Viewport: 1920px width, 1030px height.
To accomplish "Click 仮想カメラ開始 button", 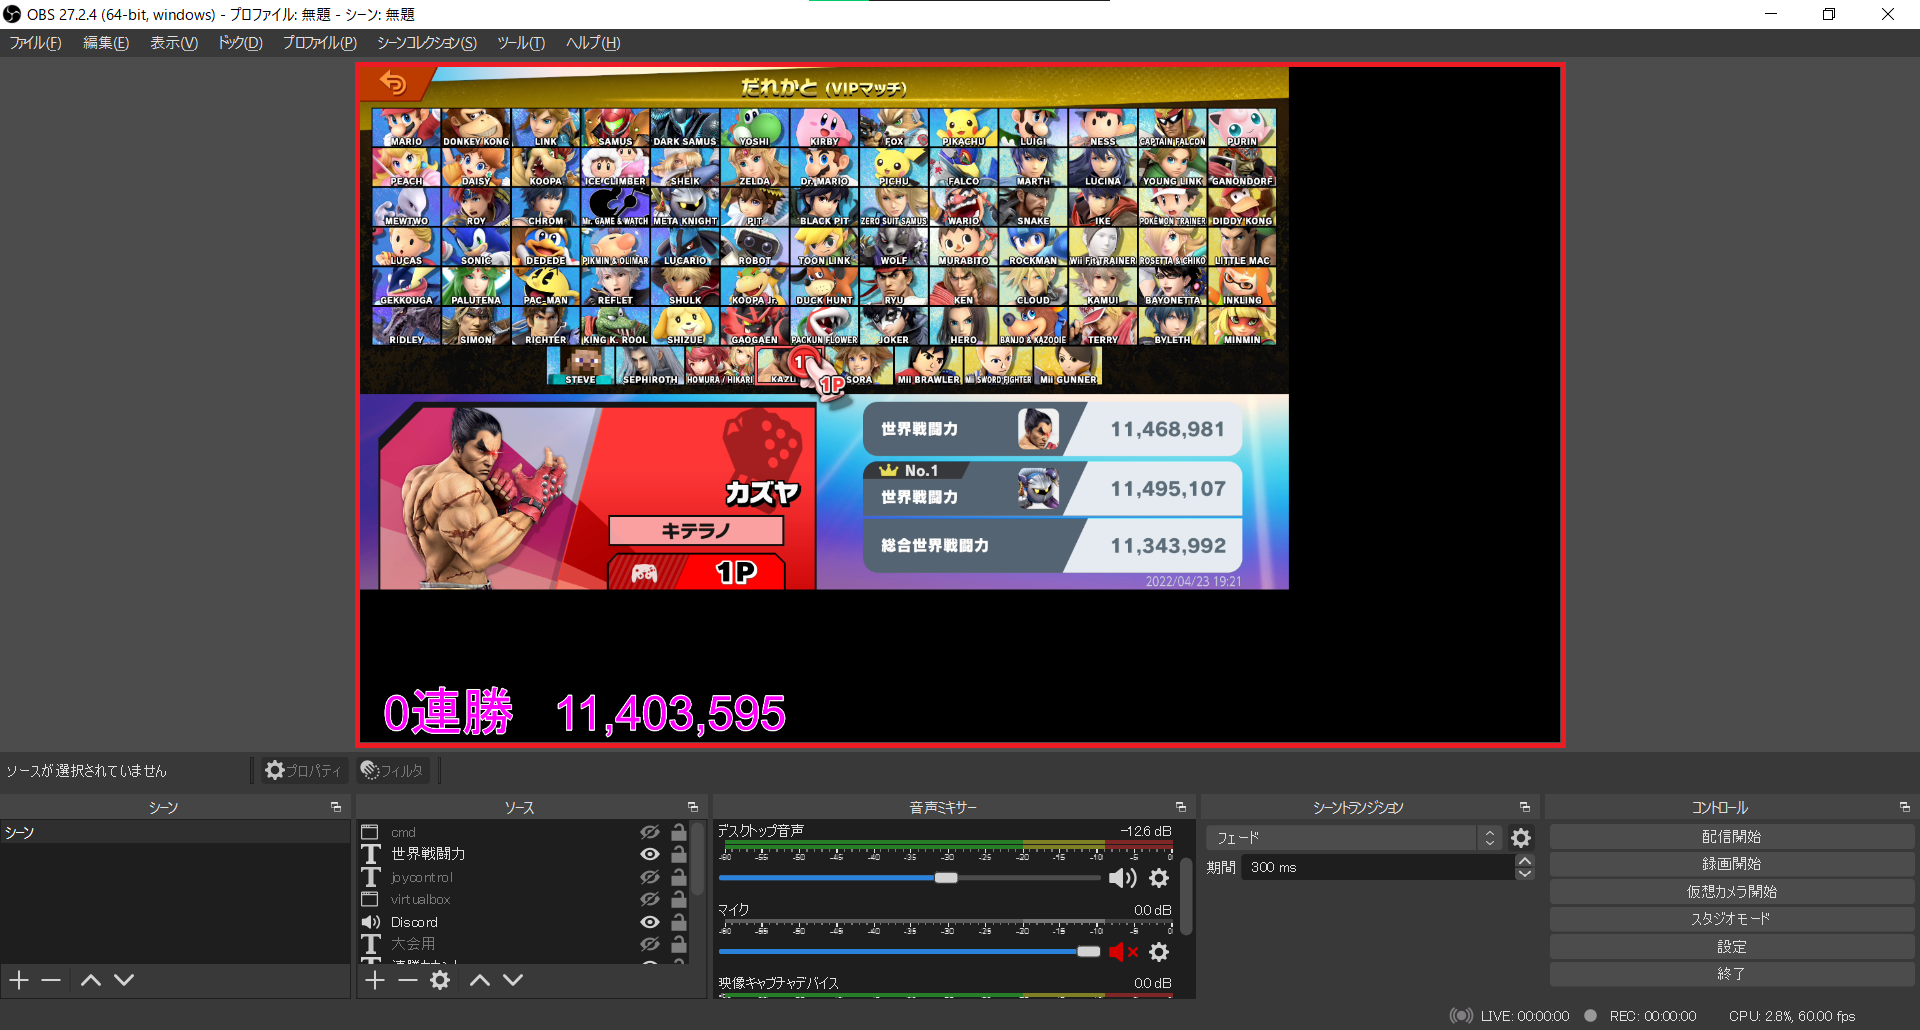I will 1731,892.
